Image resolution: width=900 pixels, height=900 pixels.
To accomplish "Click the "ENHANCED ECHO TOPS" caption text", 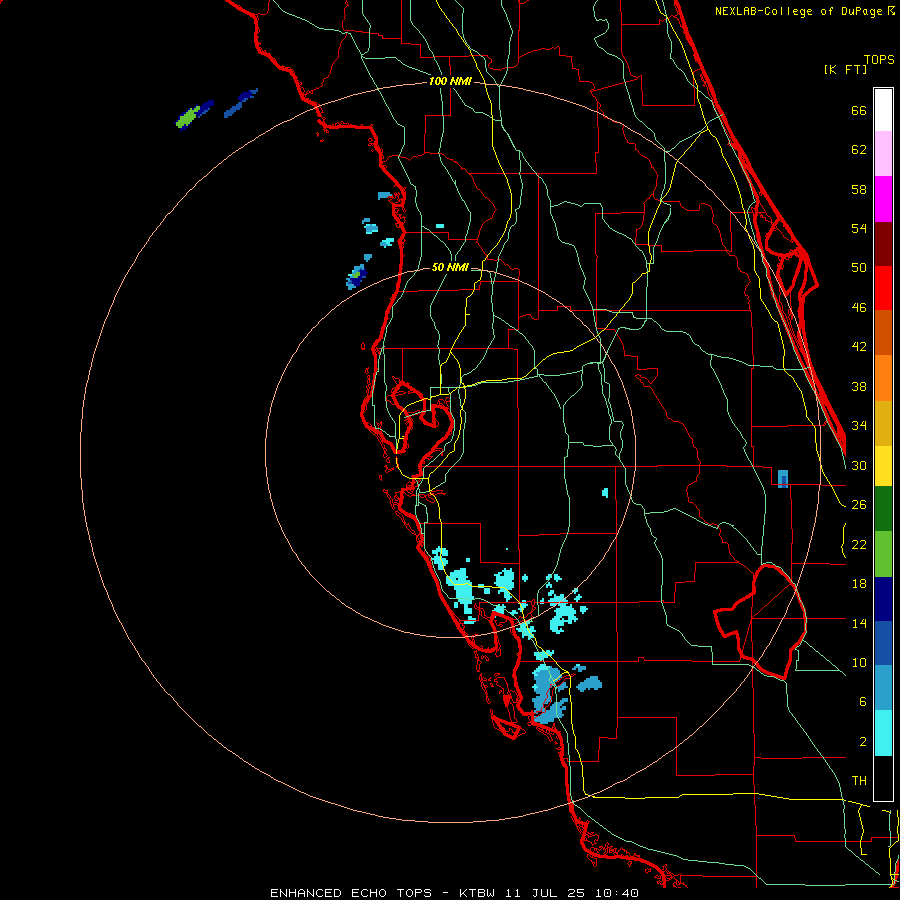I will tap(350, 893).
